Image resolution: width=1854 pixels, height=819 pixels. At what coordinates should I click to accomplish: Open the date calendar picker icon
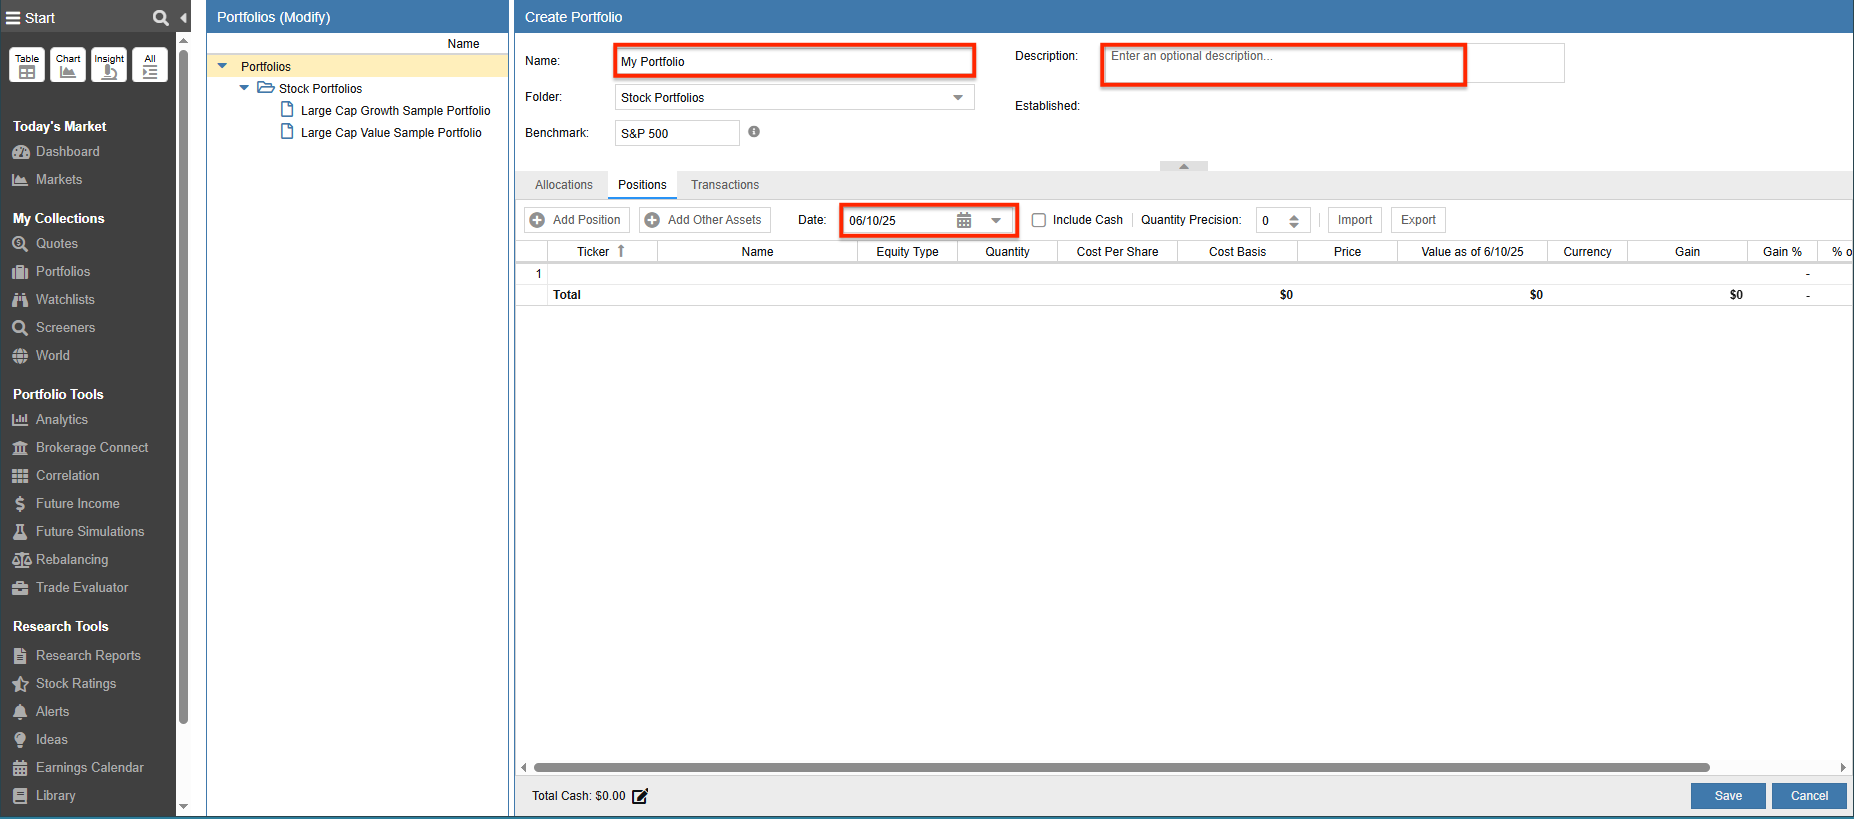click(x=964, y=221)
